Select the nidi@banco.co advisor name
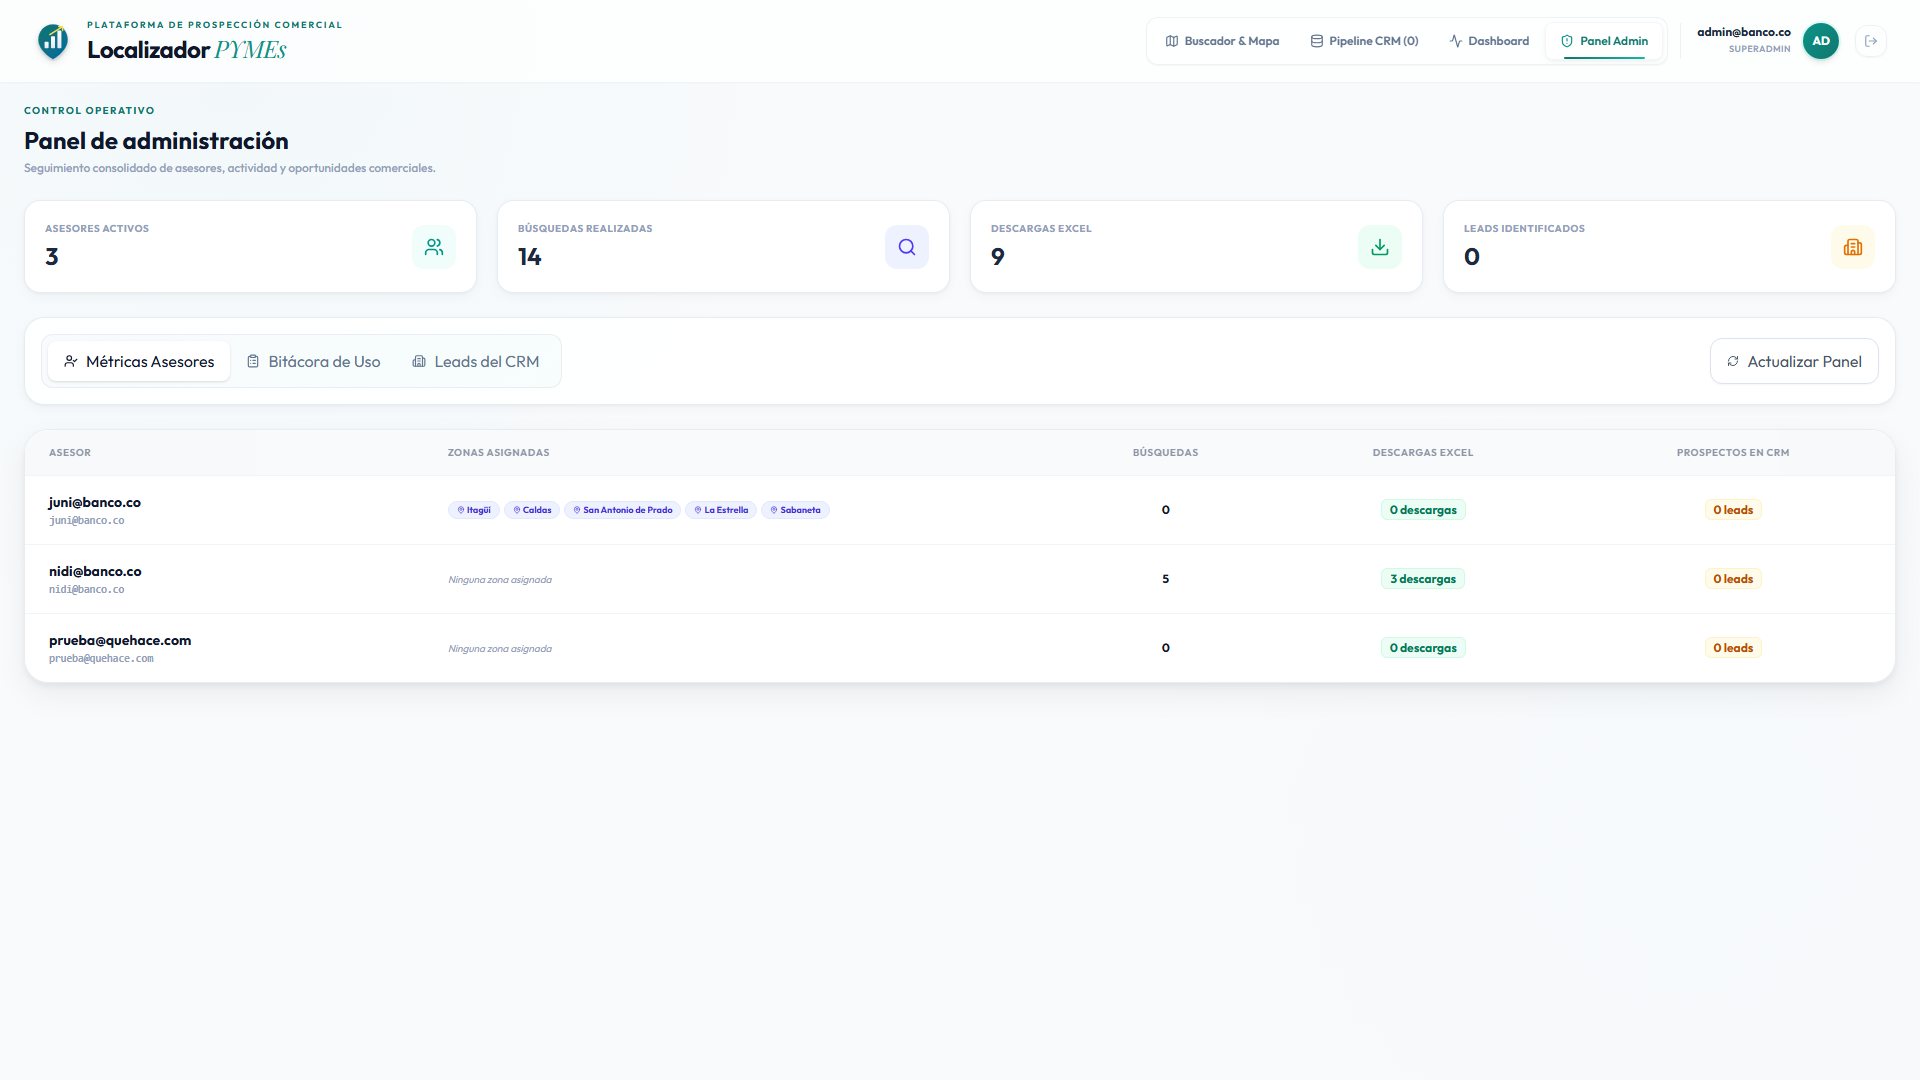The height and width of the screenshot is (1080, 1920). (x=95, y=571)
